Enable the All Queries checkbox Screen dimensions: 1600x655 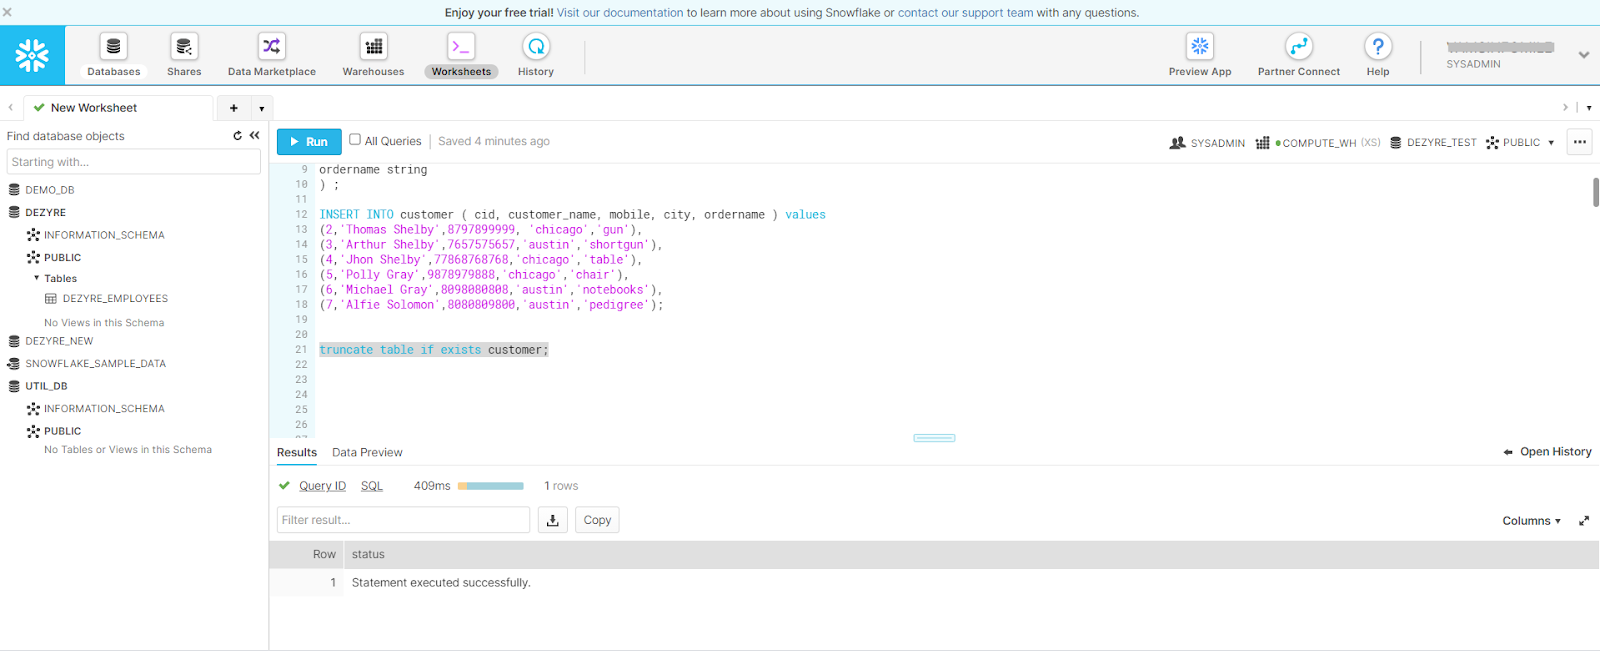click(355, 140)
